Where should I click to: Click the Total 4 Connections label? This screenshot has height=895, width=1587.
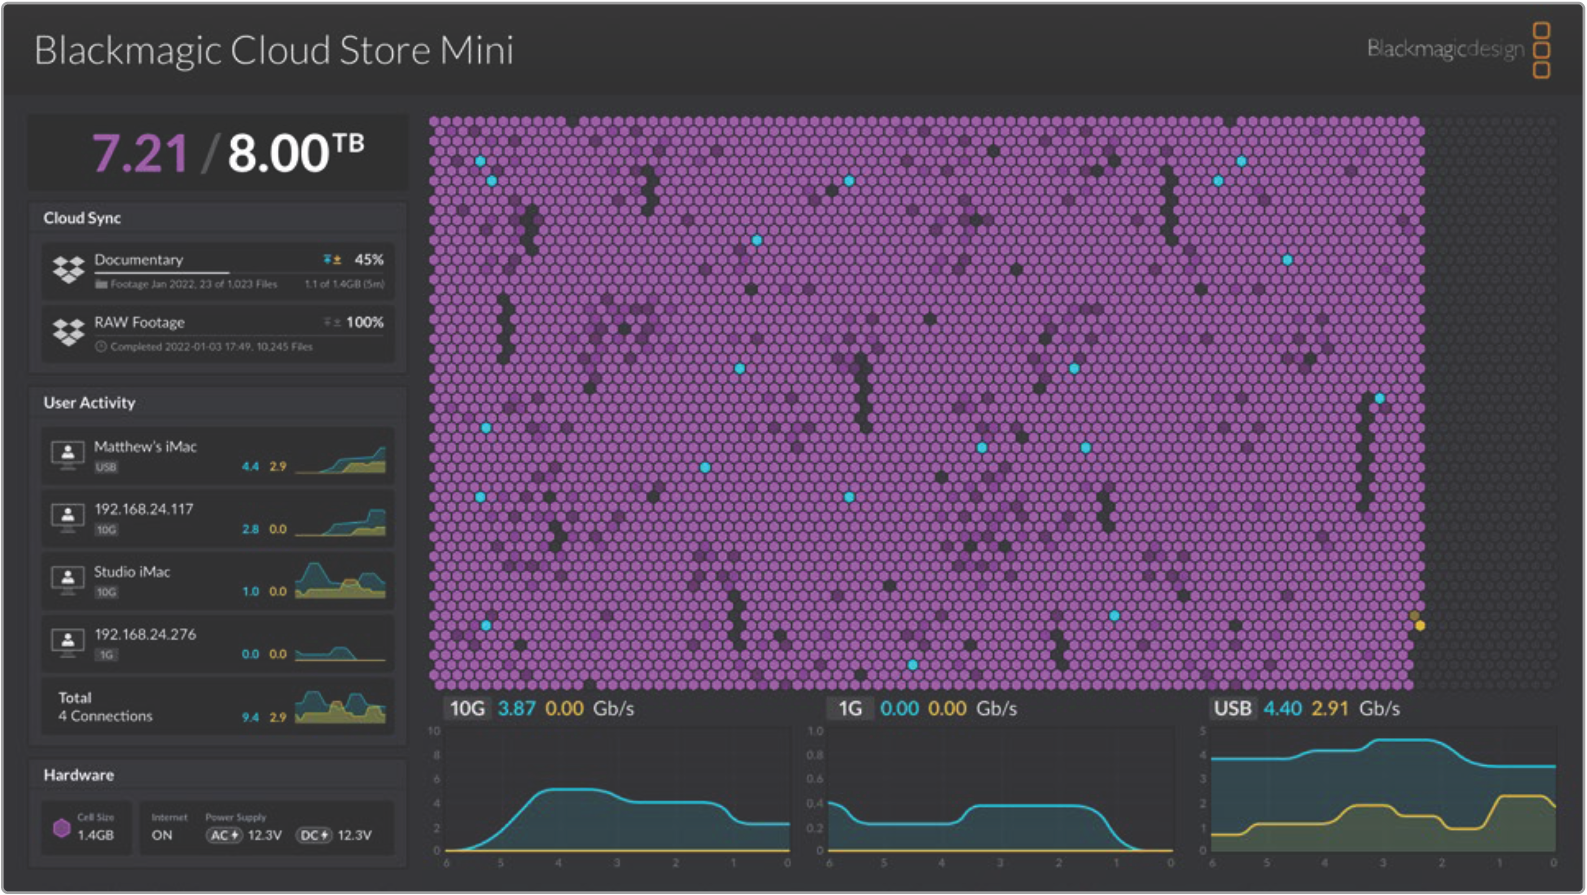pyautogui.click(x=105, y=707)
